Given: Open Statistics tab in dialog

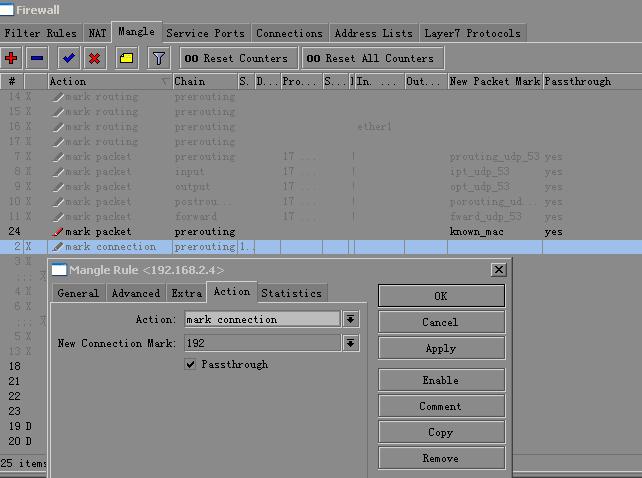Looking at the screenshot, I should point(292,293).
